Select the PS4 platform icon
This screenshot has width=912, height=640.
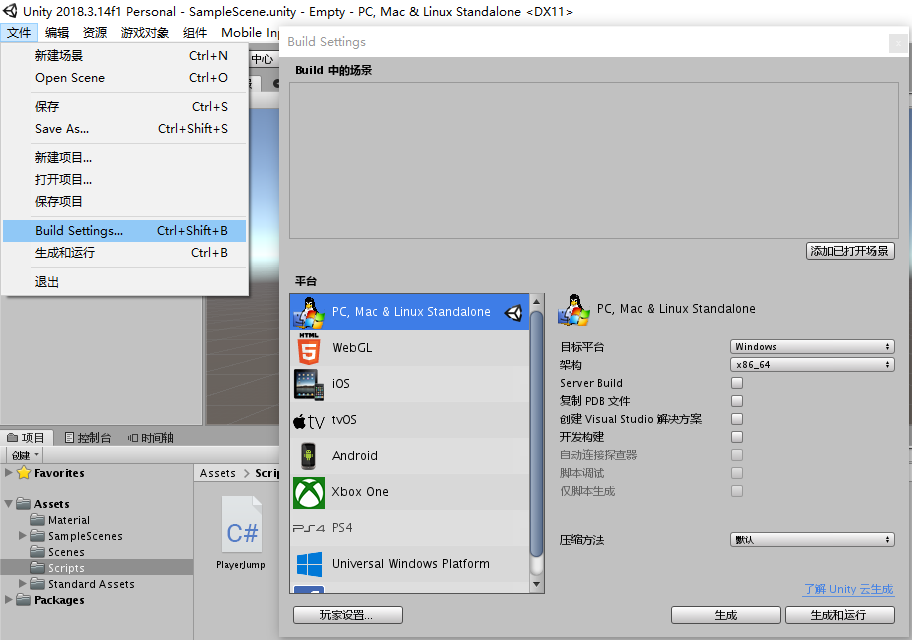click(309, 528)
